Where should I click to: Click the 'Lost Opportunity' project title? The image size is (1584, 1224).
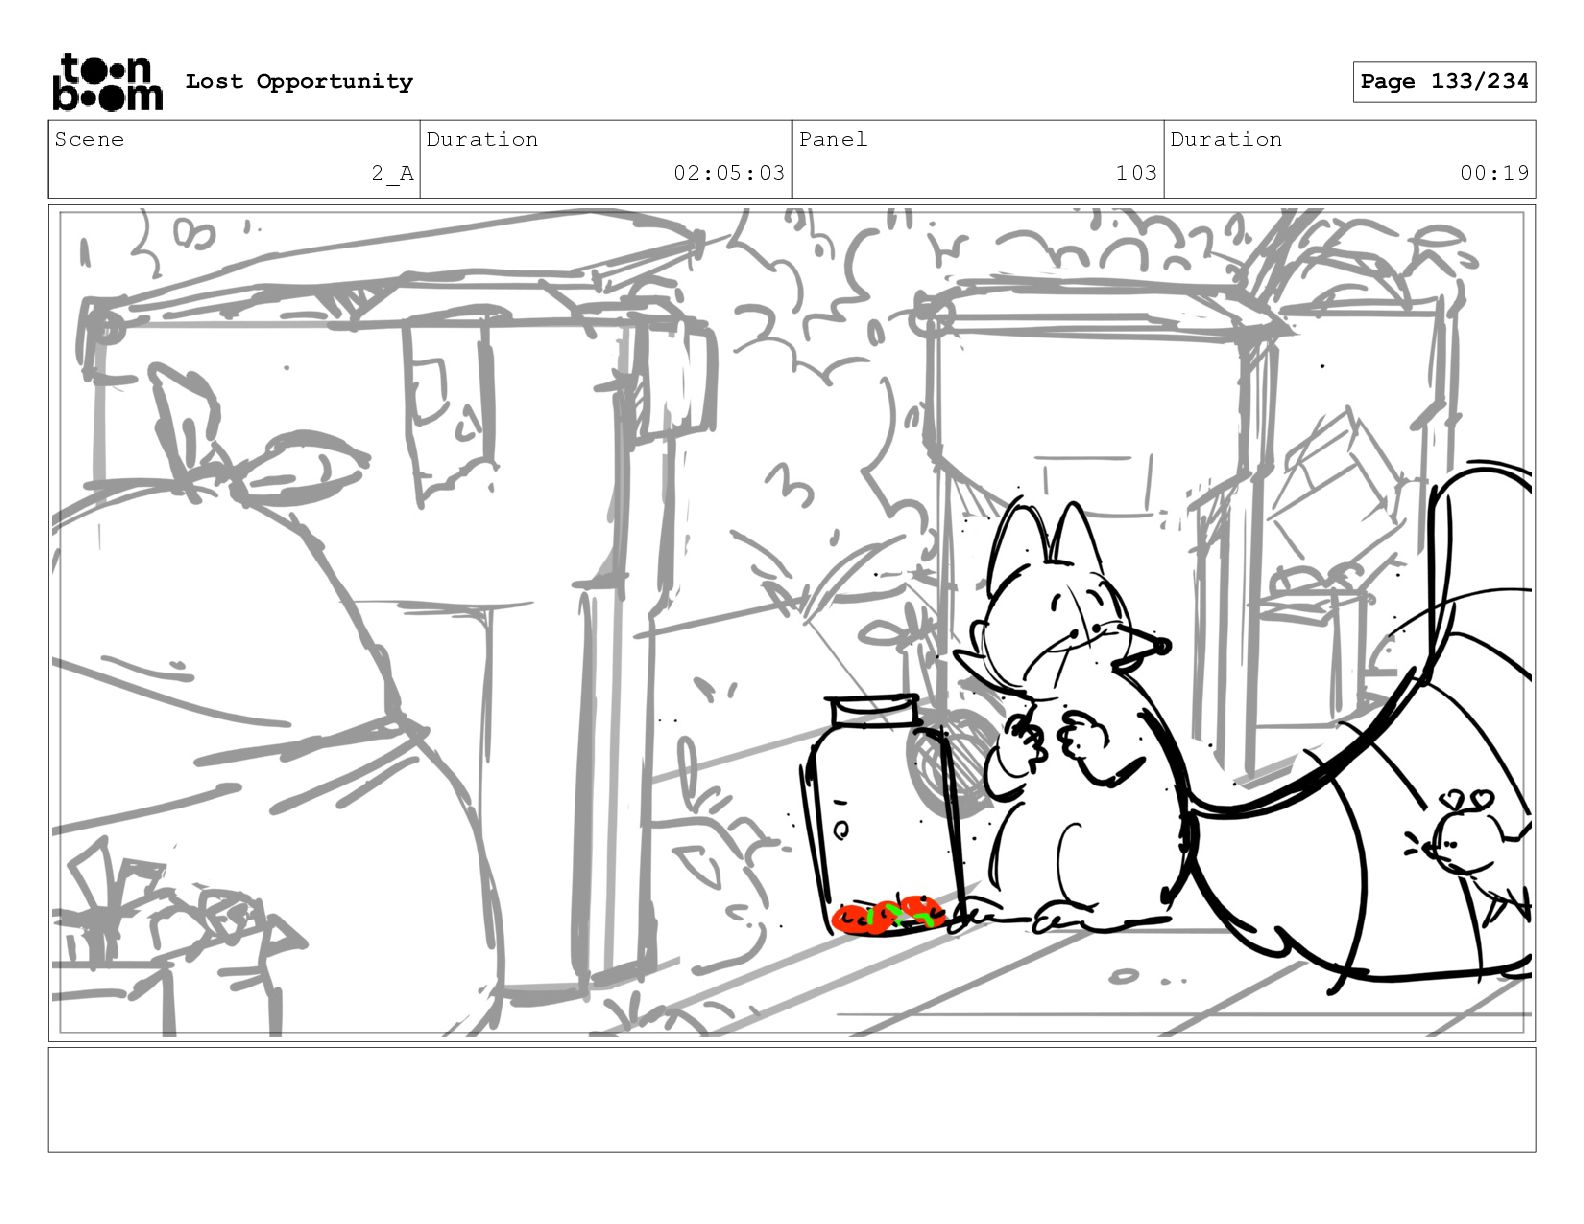[299, 82]
